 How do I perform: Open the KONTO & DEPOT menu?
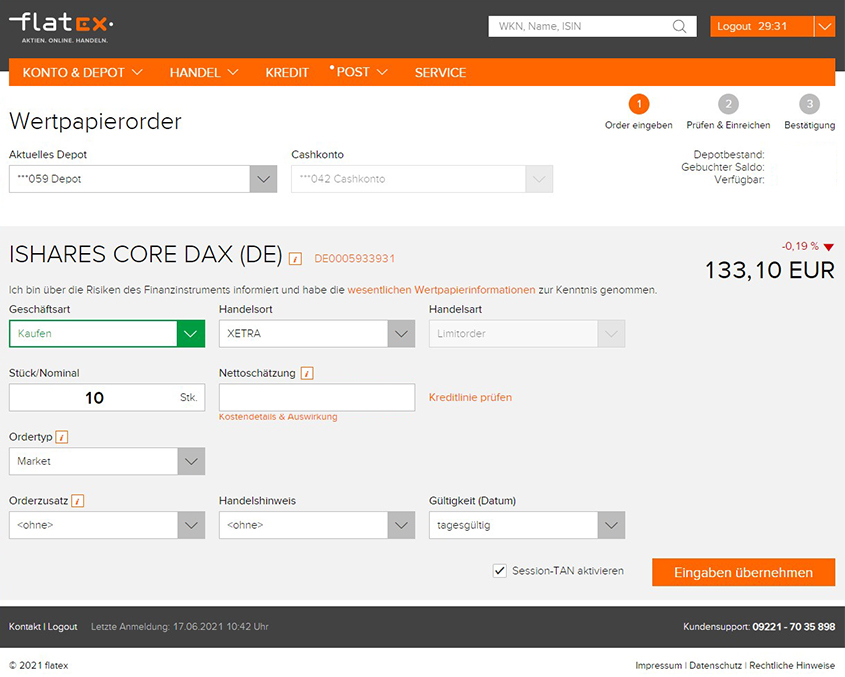(x=82, y=72)
